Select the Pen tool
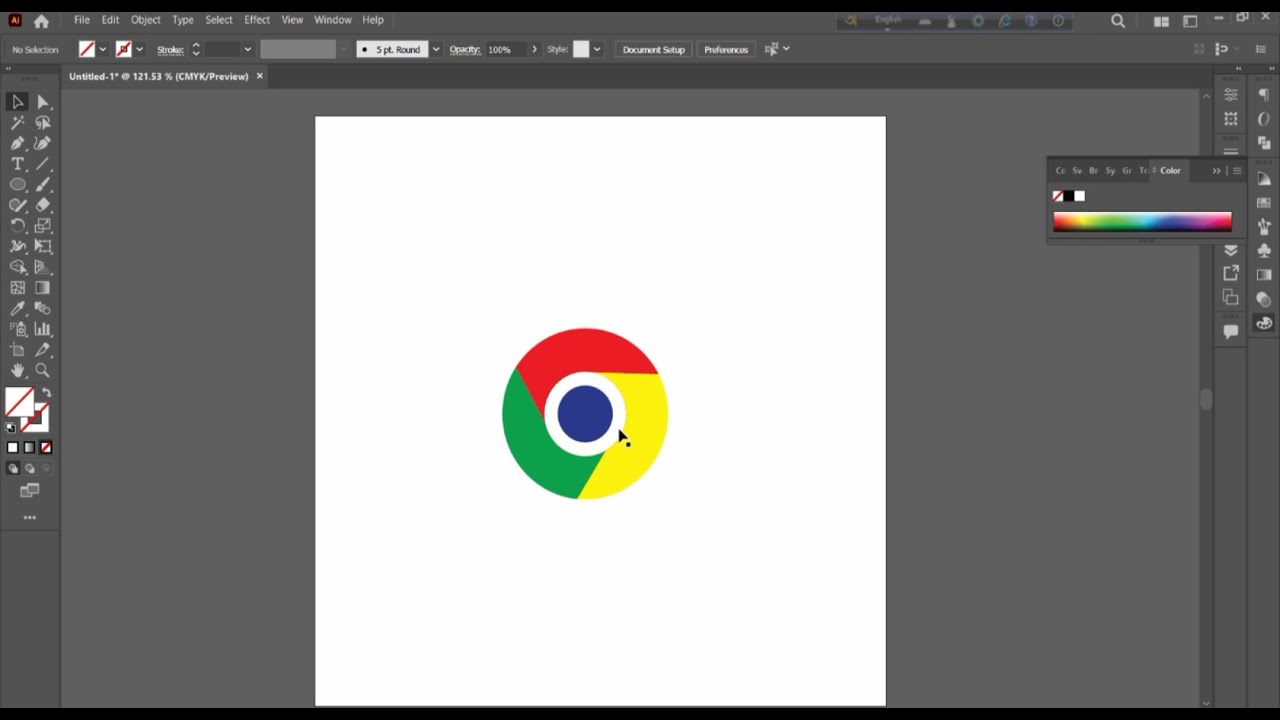Viewport: 1280px width, 720px height. coord(17,144)
